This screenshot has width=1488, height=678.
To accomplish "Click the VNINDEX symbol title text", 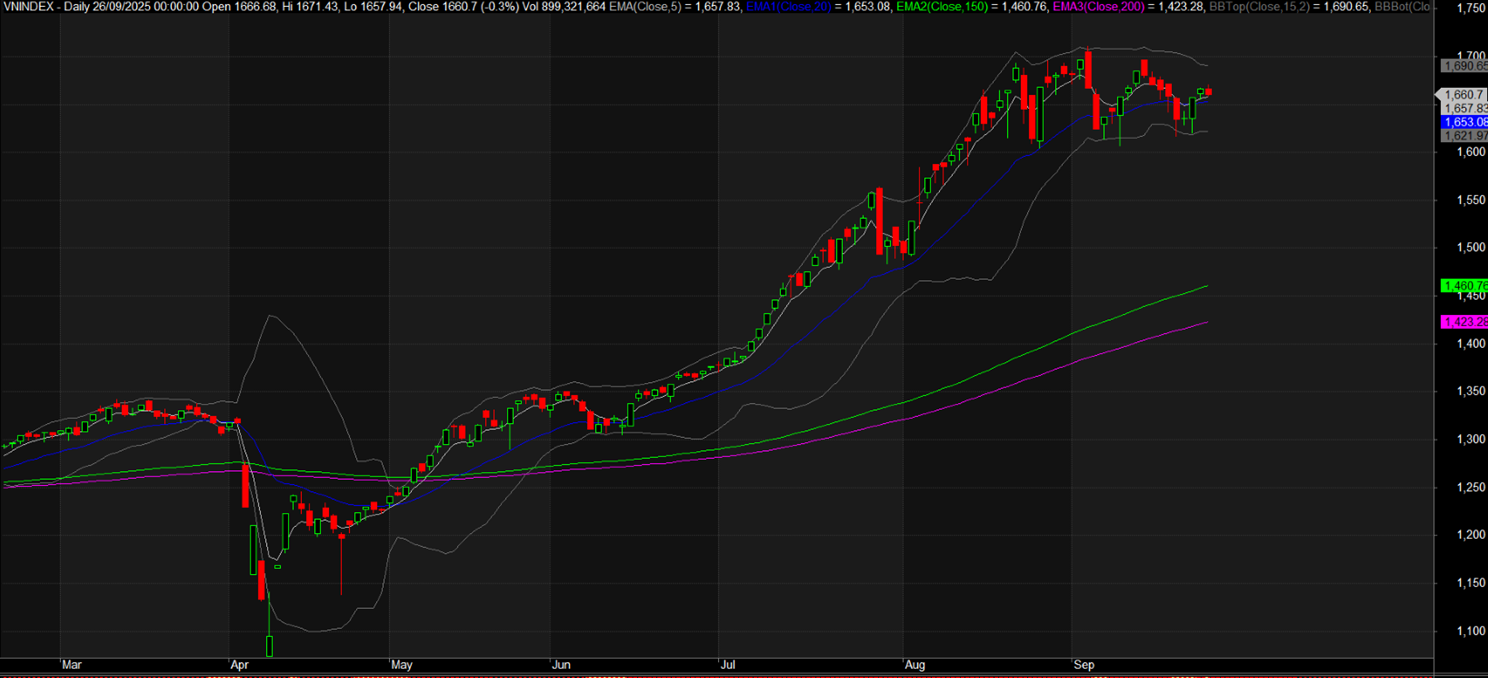I will tap(27, 7).
